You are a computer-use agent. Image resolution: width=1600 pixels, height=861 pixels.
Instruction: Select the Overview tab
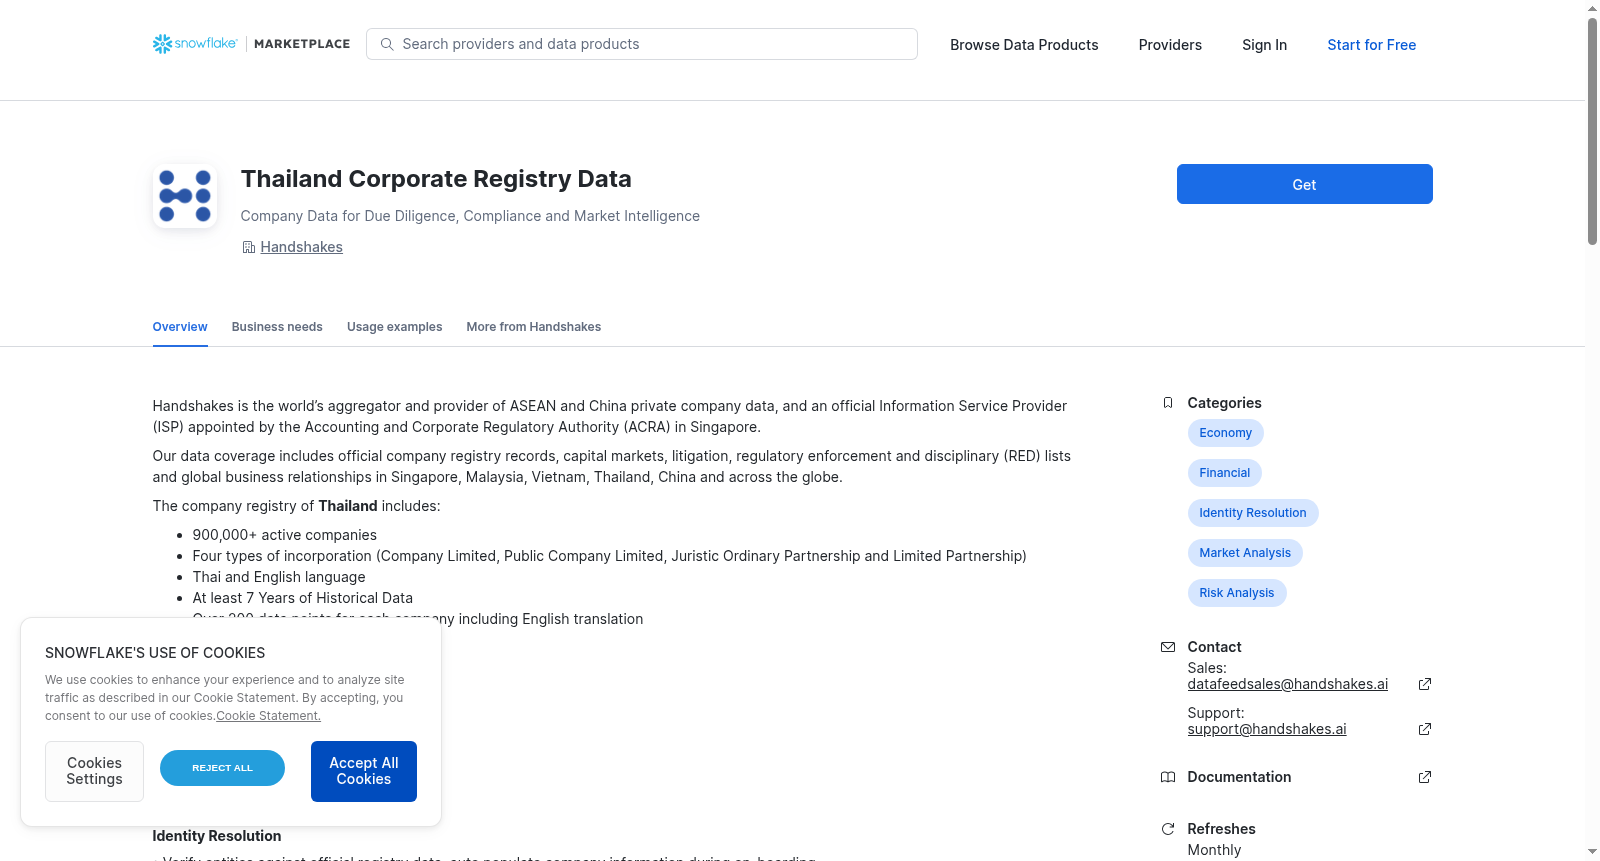click(180, 327)
